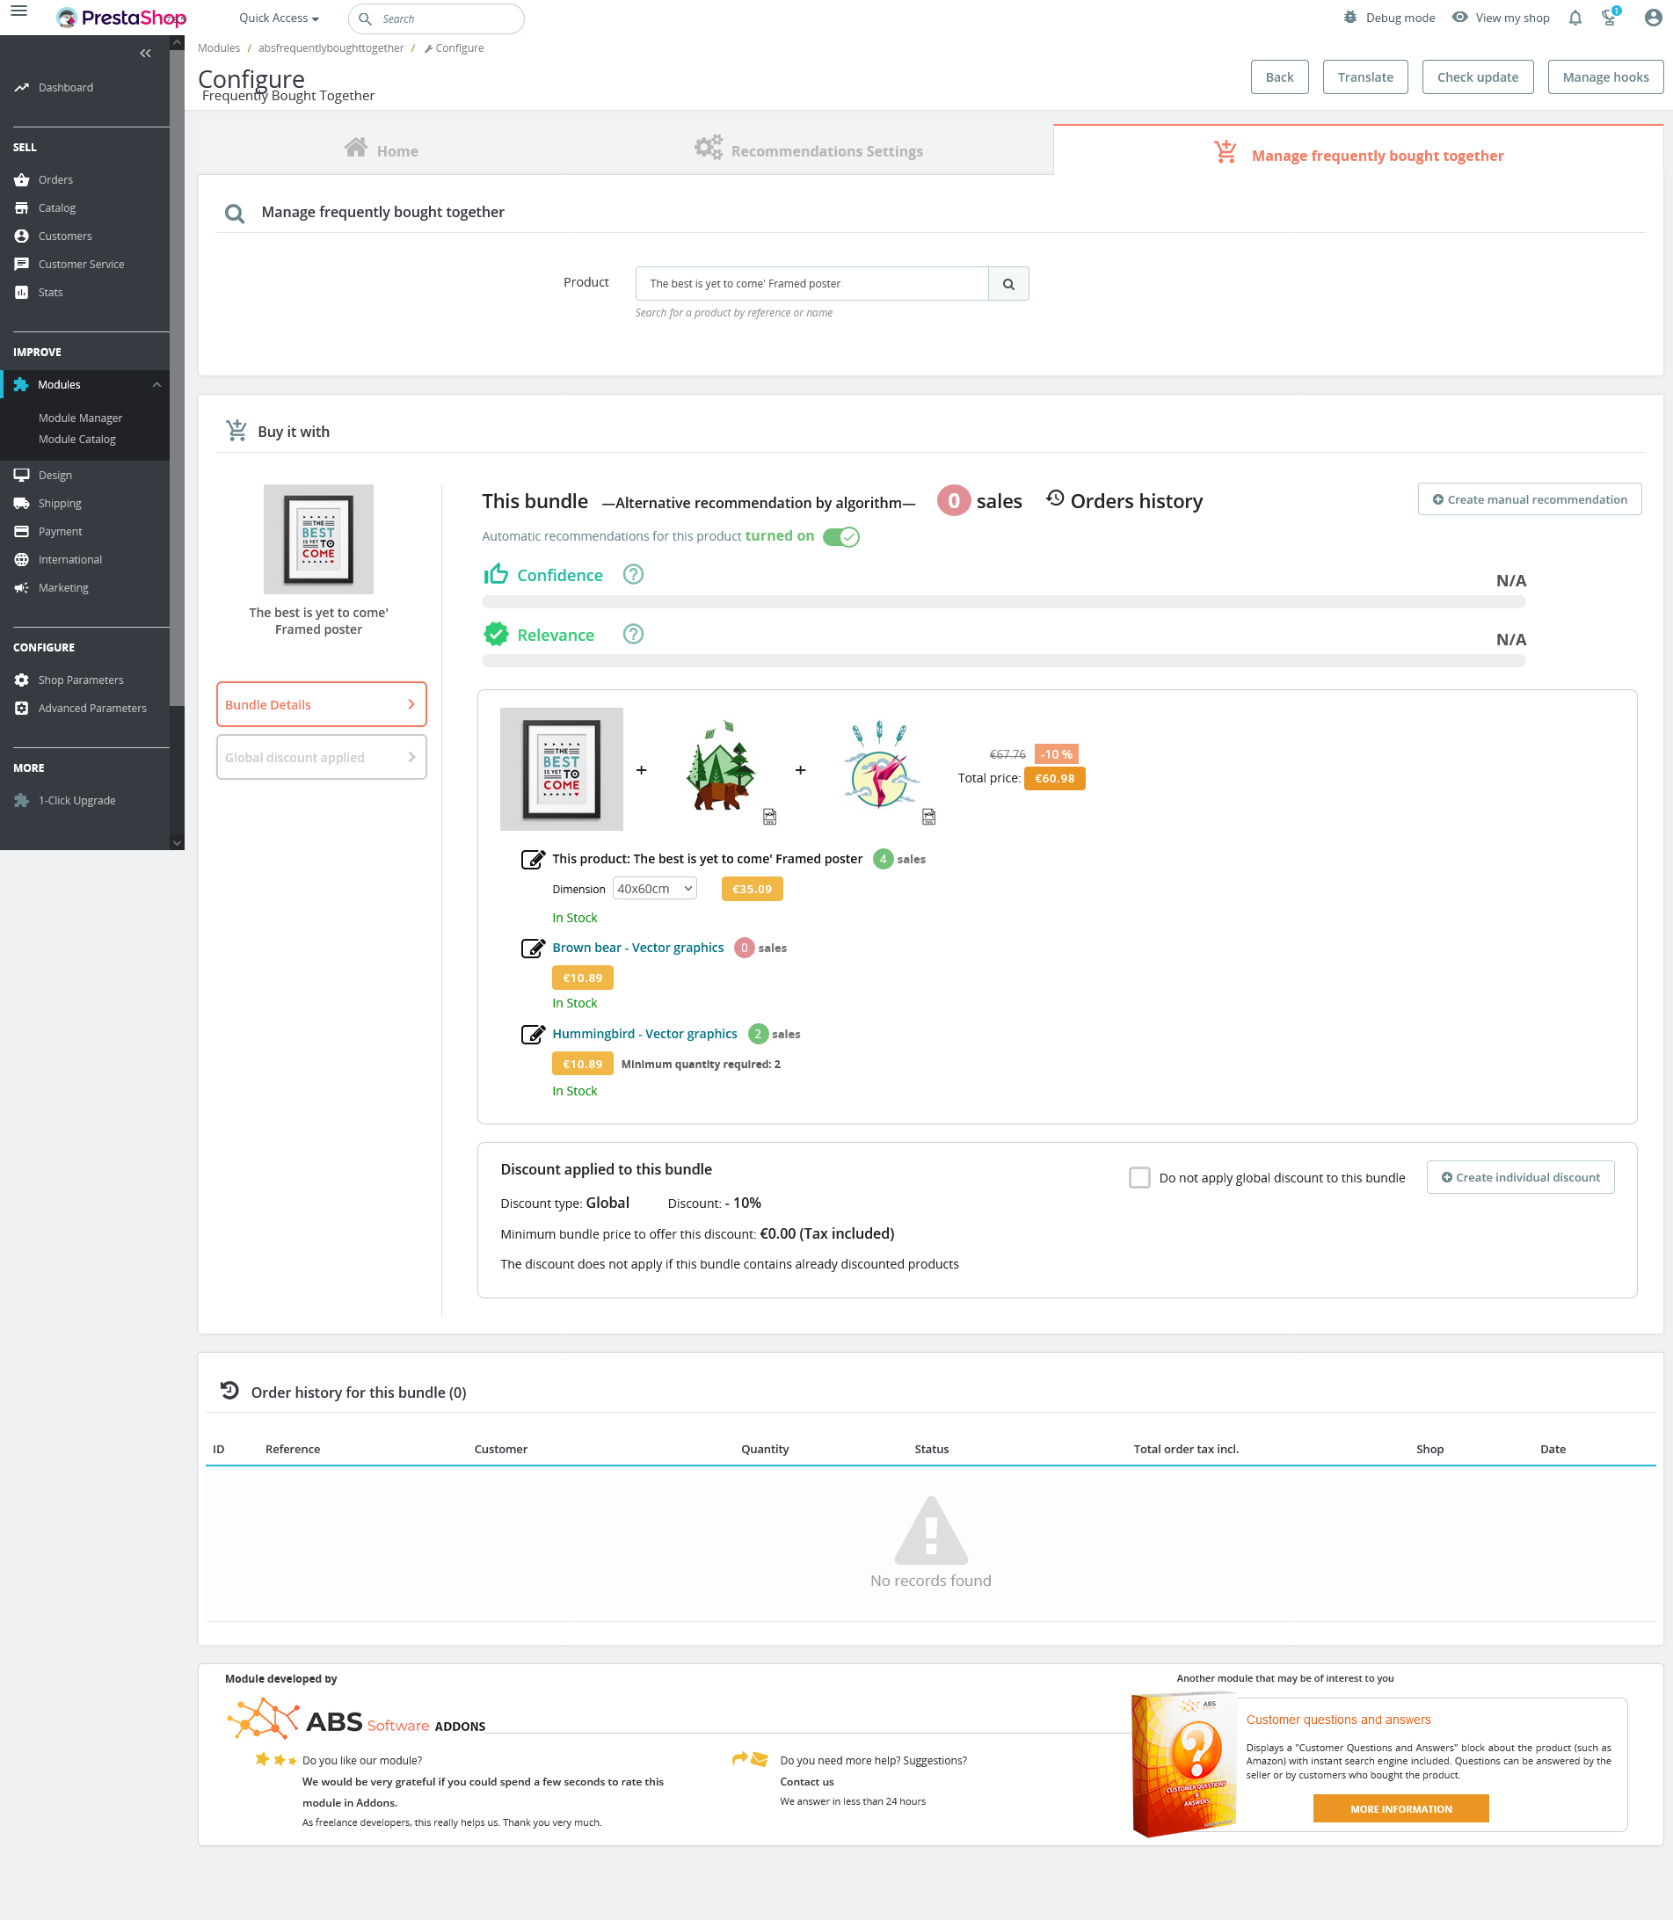The width and height of the screenshot is (1673, 1920).
Task: Click the Translate button
Action: [1365, 77]
